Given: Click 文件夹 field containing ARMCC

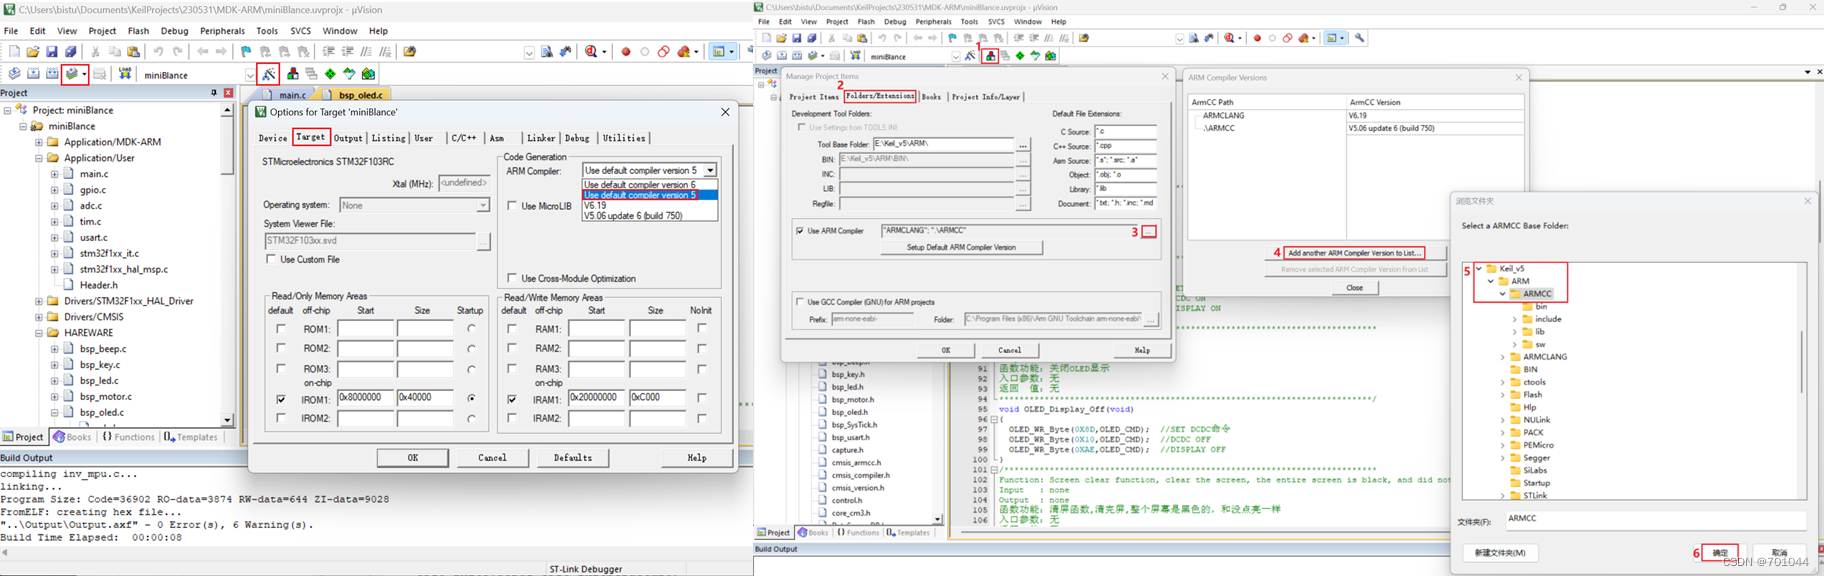Looking at the screenshot, I should click(x=1655, y=519).
